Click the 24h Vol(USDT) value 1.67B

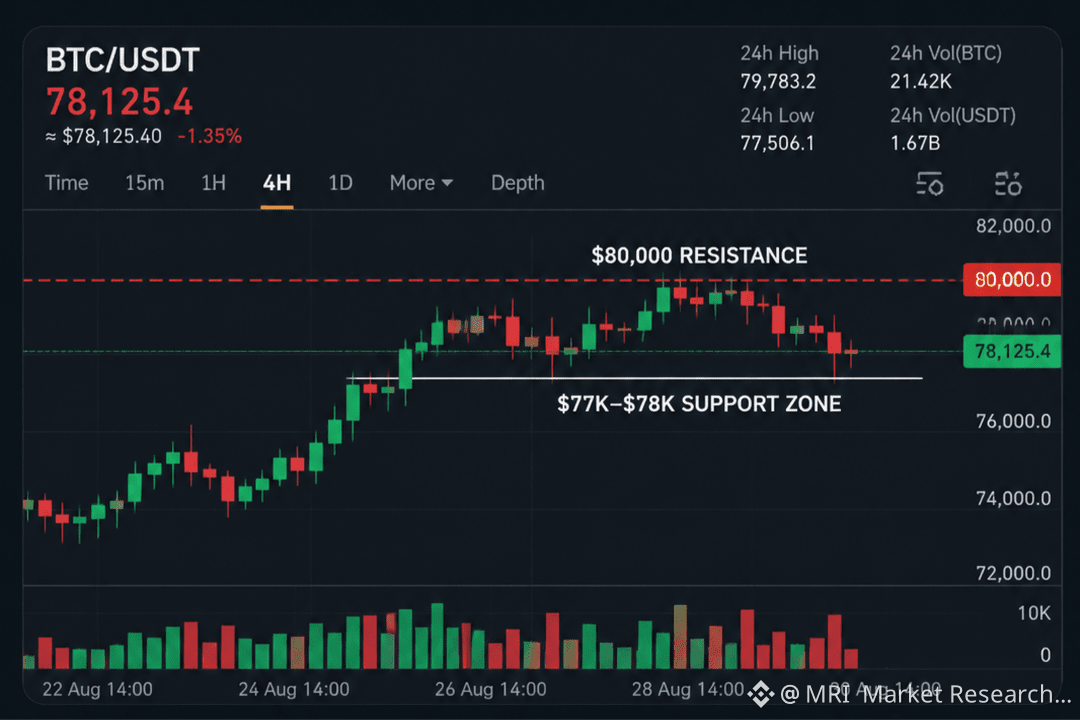pos(915,143)
